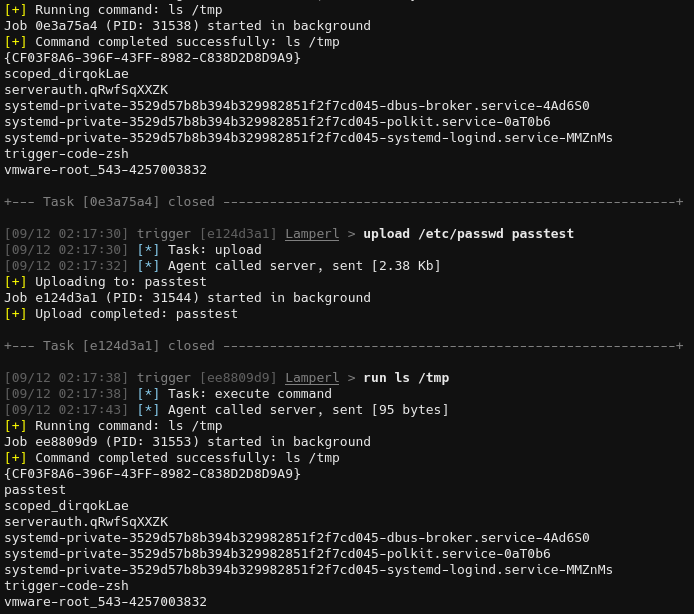Select the standalone 'passtest' entry in the last listing
This screenshot has height=614, width=694.
[x=35, y=490]
